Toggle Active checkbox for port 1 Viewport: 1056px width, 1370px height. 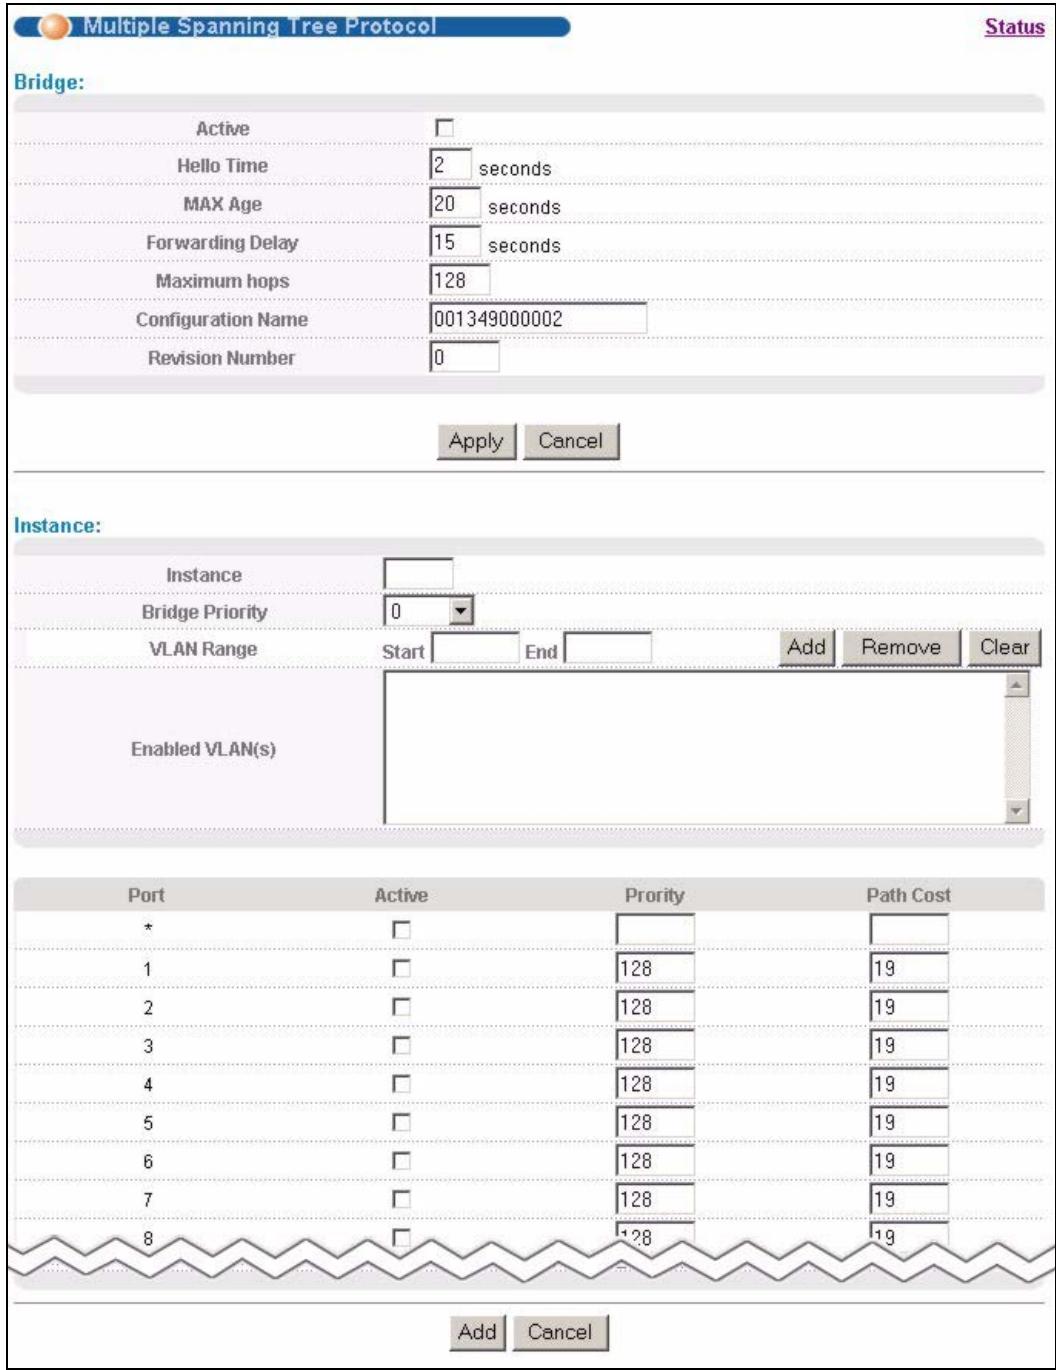point(402,968)
